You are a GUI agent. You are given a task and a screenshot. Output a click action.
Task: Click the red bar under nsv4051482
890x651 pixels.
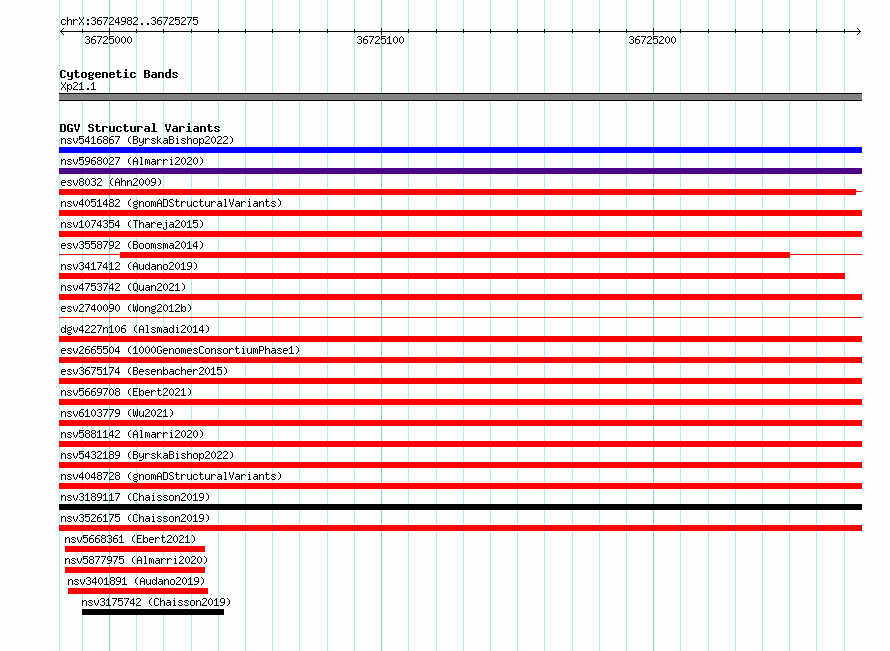click(x=460, y=213)
